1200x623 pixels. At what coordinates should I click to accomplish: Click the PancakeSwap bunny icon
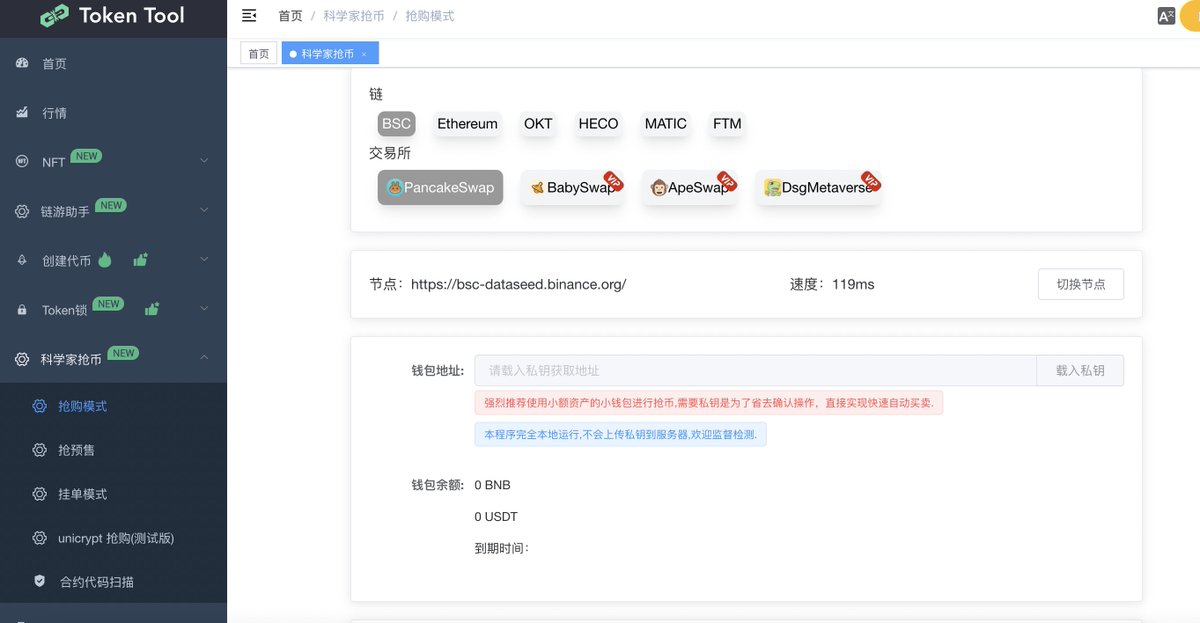point(395,187)
